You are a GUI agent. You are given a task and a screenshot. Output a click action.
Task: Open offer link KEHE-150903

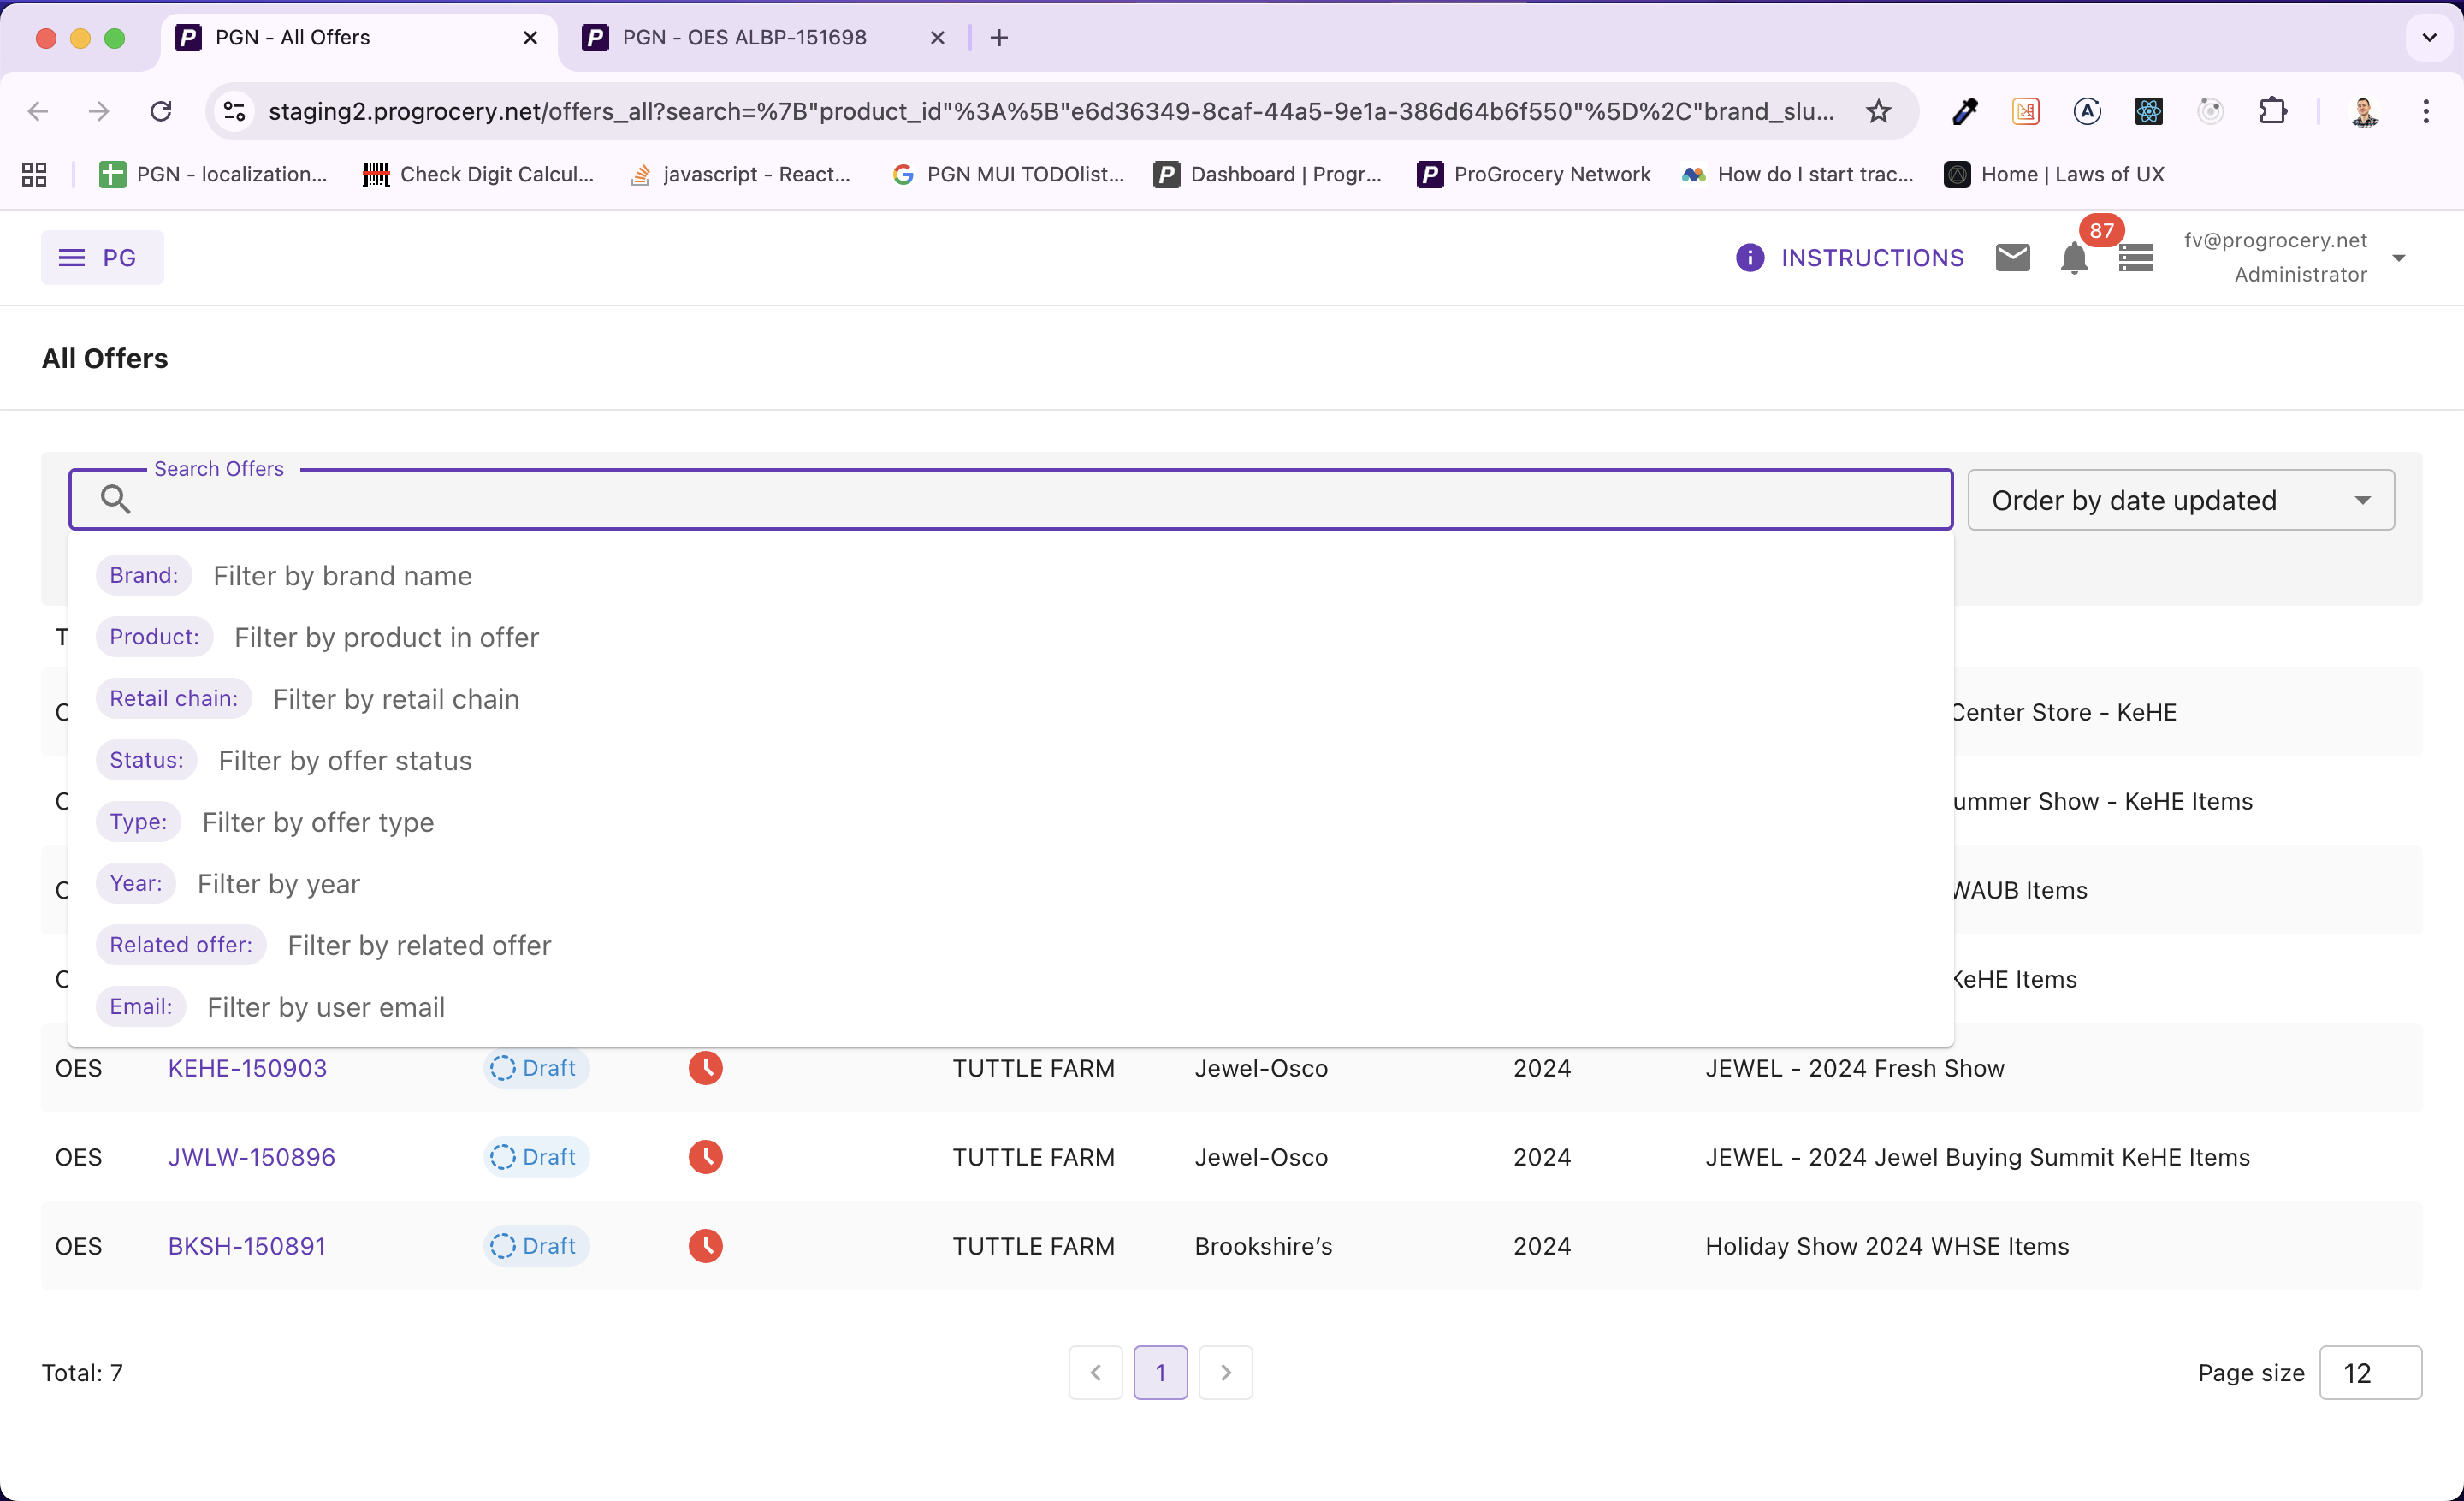[247, 1068]
